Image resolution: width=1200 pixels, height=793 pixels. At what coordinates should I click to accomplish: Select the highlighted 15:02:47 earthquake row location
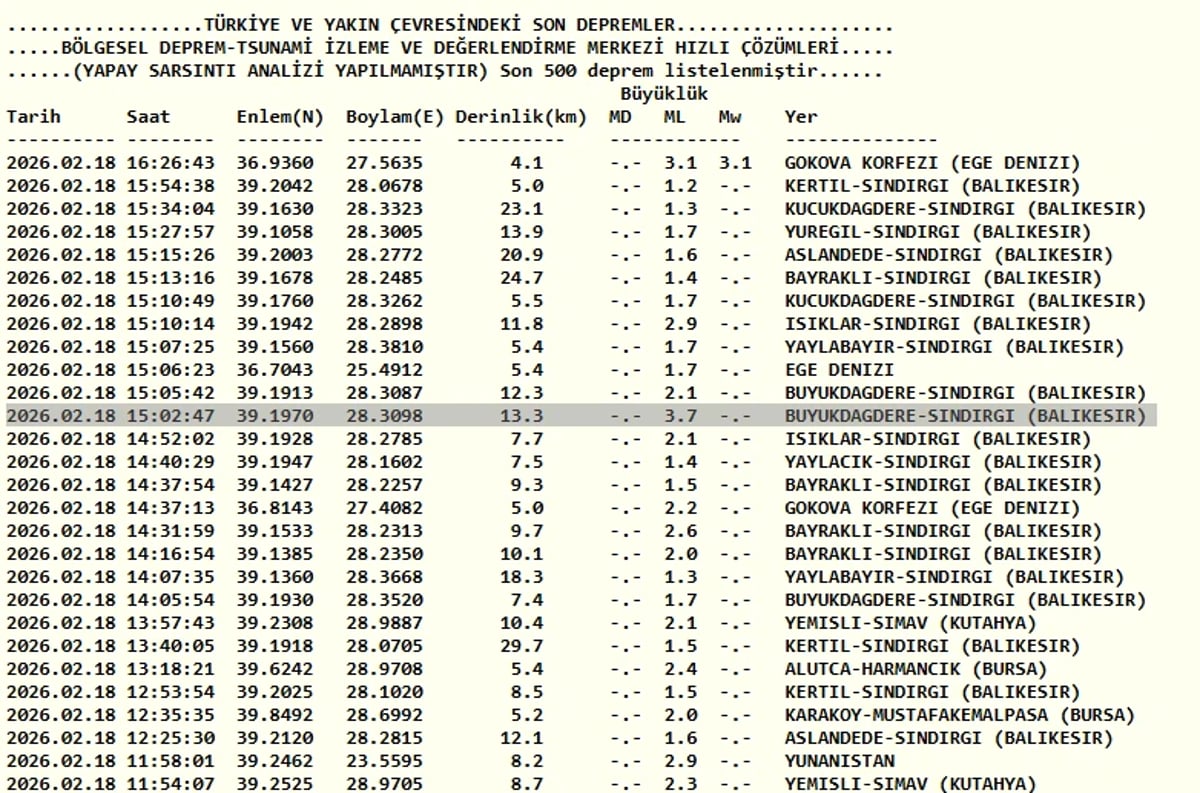965,416
